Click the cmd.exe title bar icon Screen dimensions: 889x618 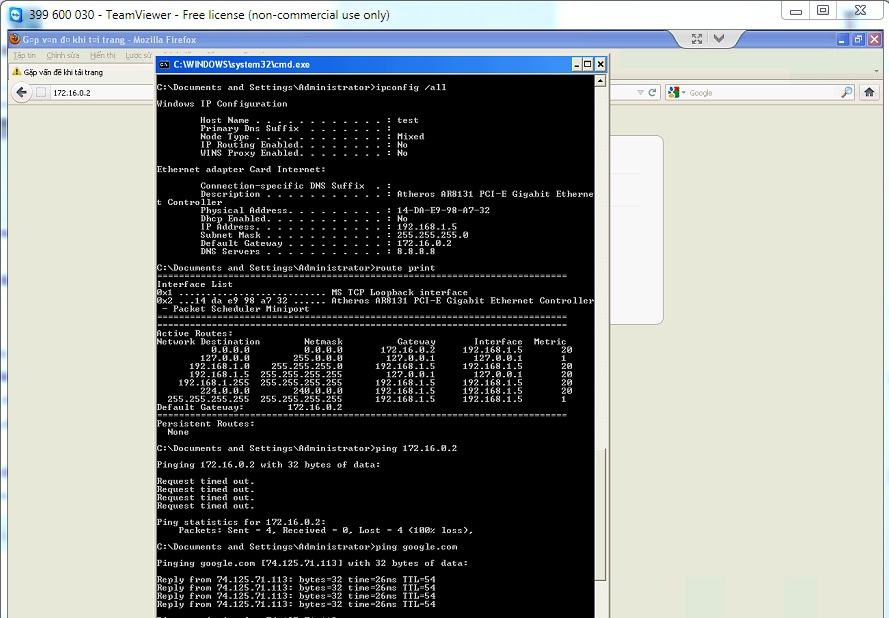(164, 64)
